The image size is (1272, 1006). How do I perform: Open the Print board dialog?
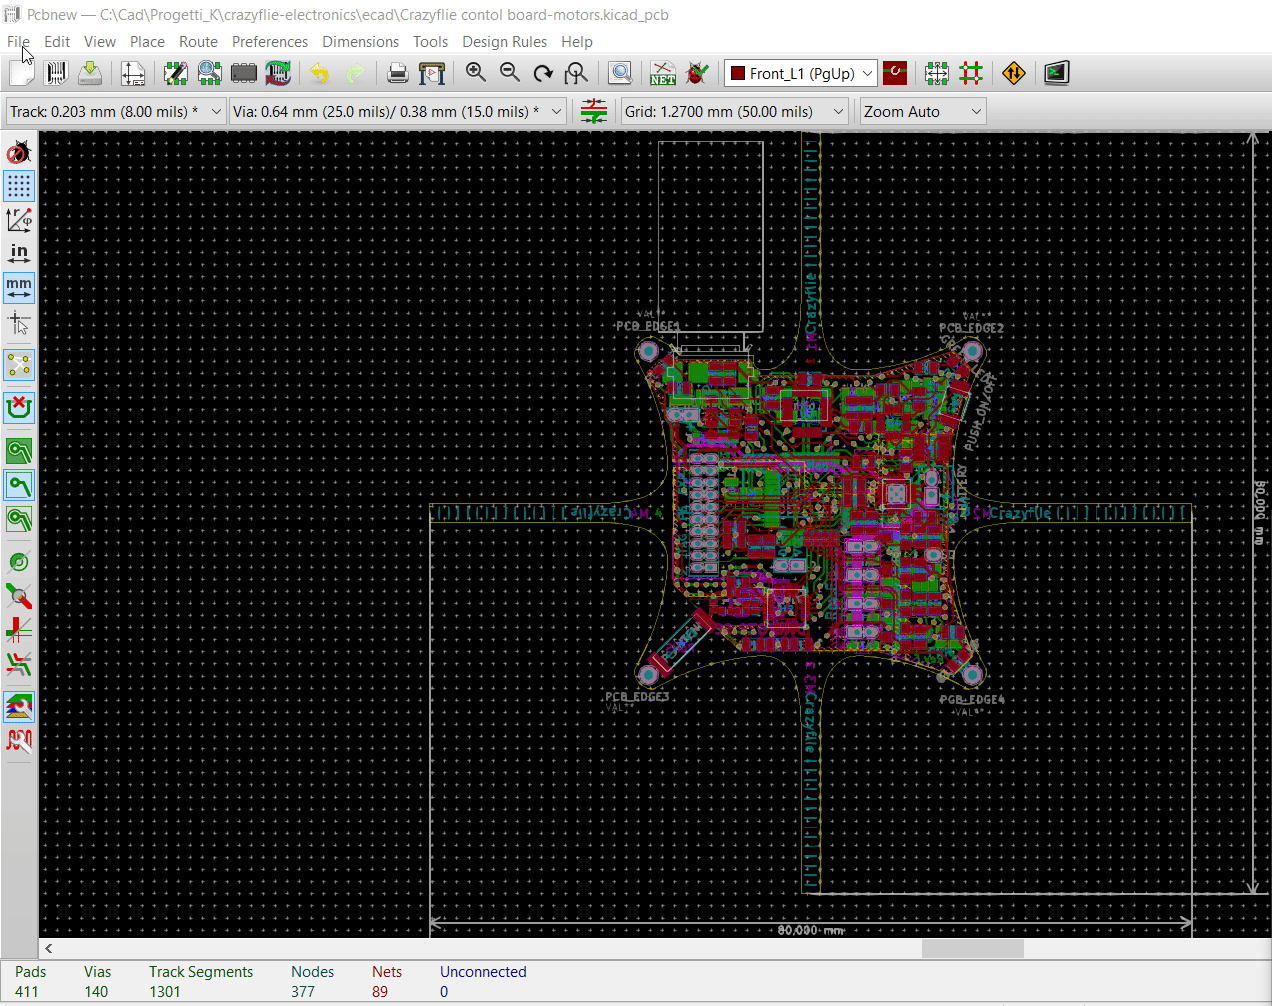pyautogui.click(x=397, y=73)
